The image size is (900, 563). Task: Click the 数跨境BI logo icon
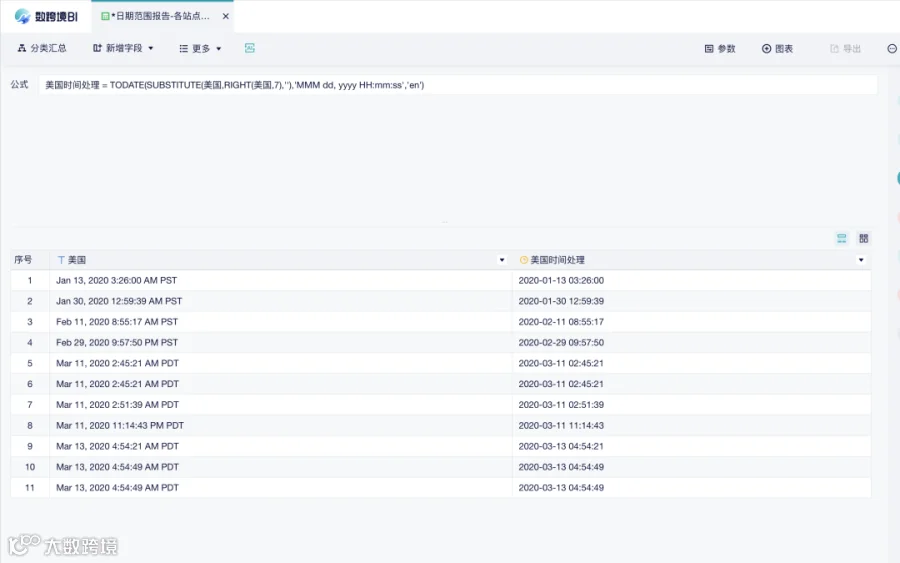pyautogui.click(x=22, y=16)
